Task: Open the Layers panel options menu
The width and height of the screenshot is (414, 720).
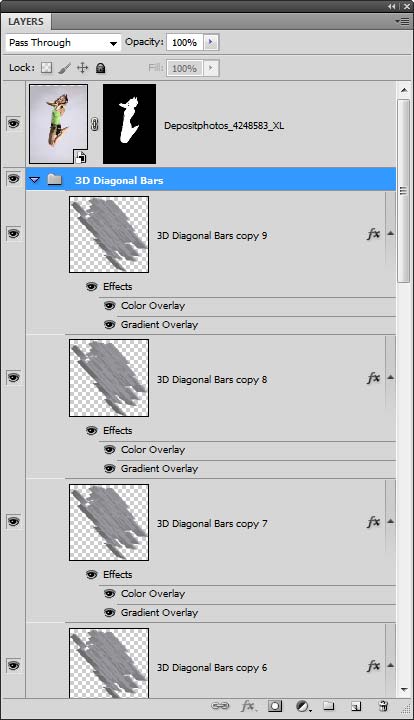Action: tap(402, 21)
